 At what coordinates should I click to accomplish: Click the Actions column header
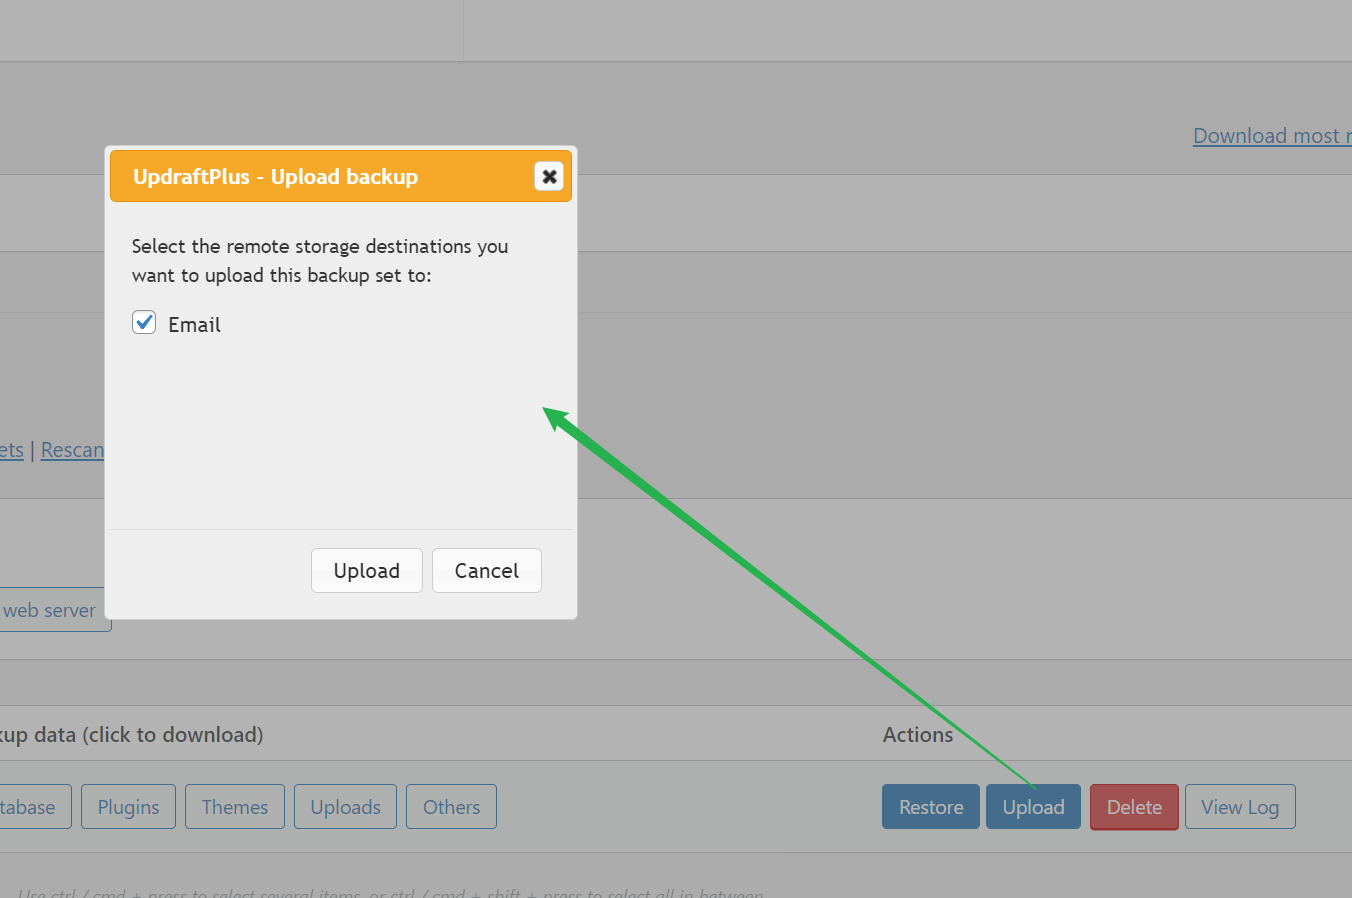point(918,735)
